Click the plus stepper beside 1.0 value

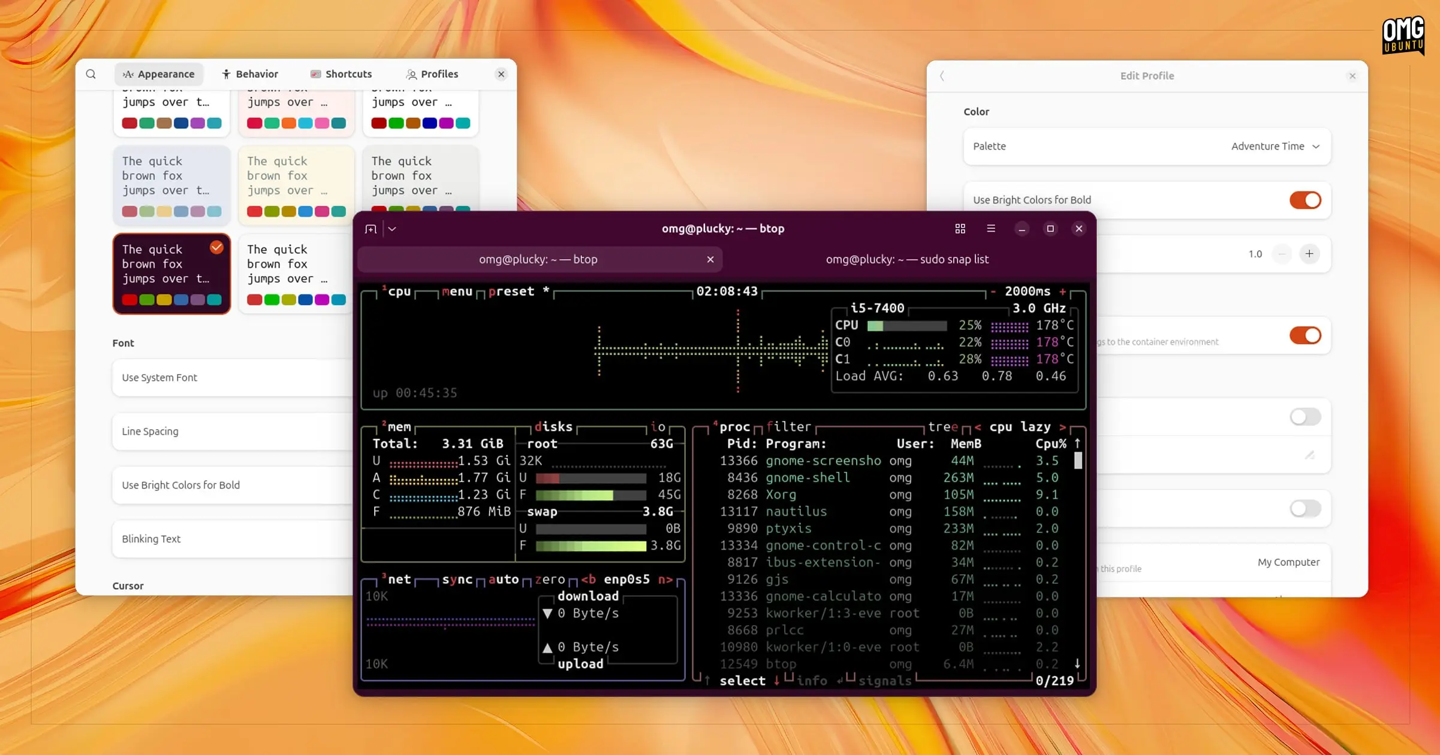pos(1309,254)
